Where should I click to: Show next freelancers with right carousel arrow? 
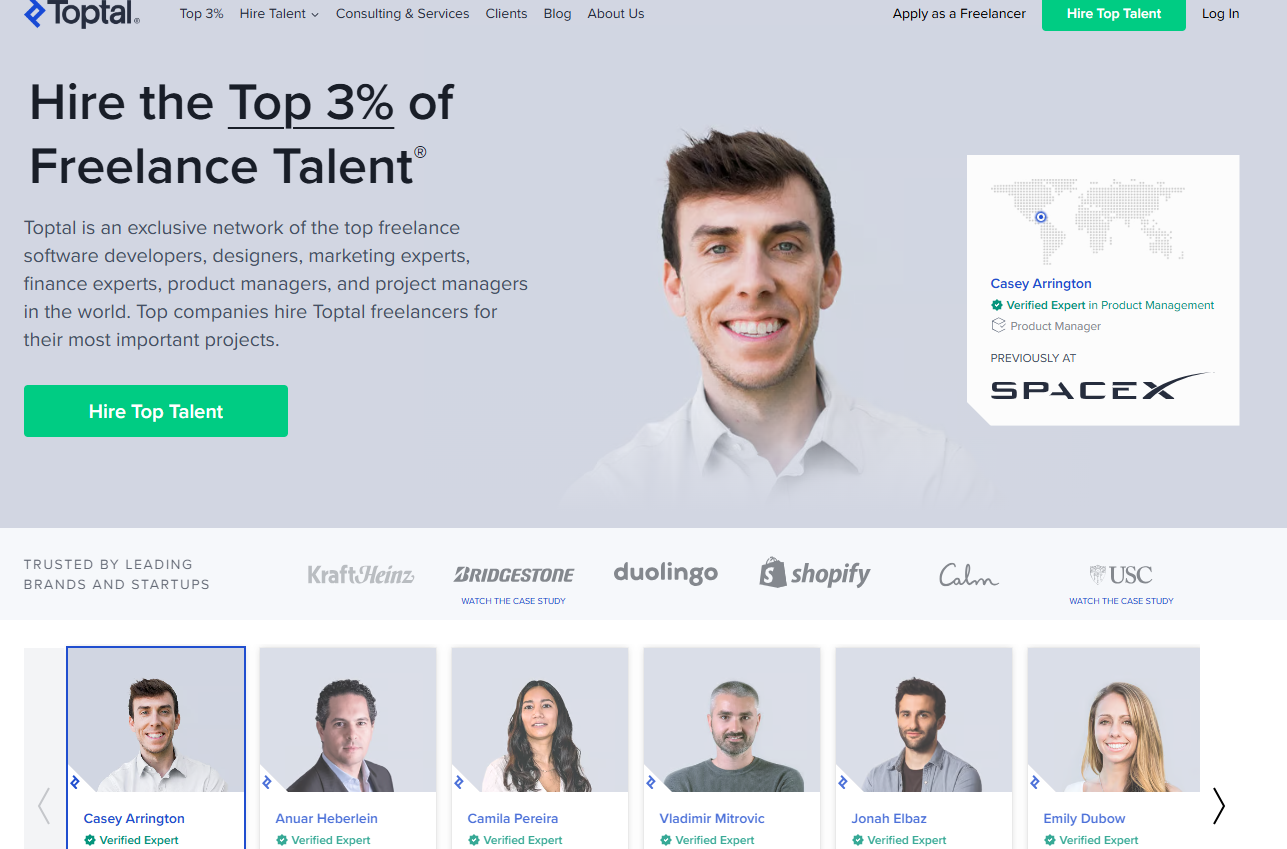[x=1218, y=805]
